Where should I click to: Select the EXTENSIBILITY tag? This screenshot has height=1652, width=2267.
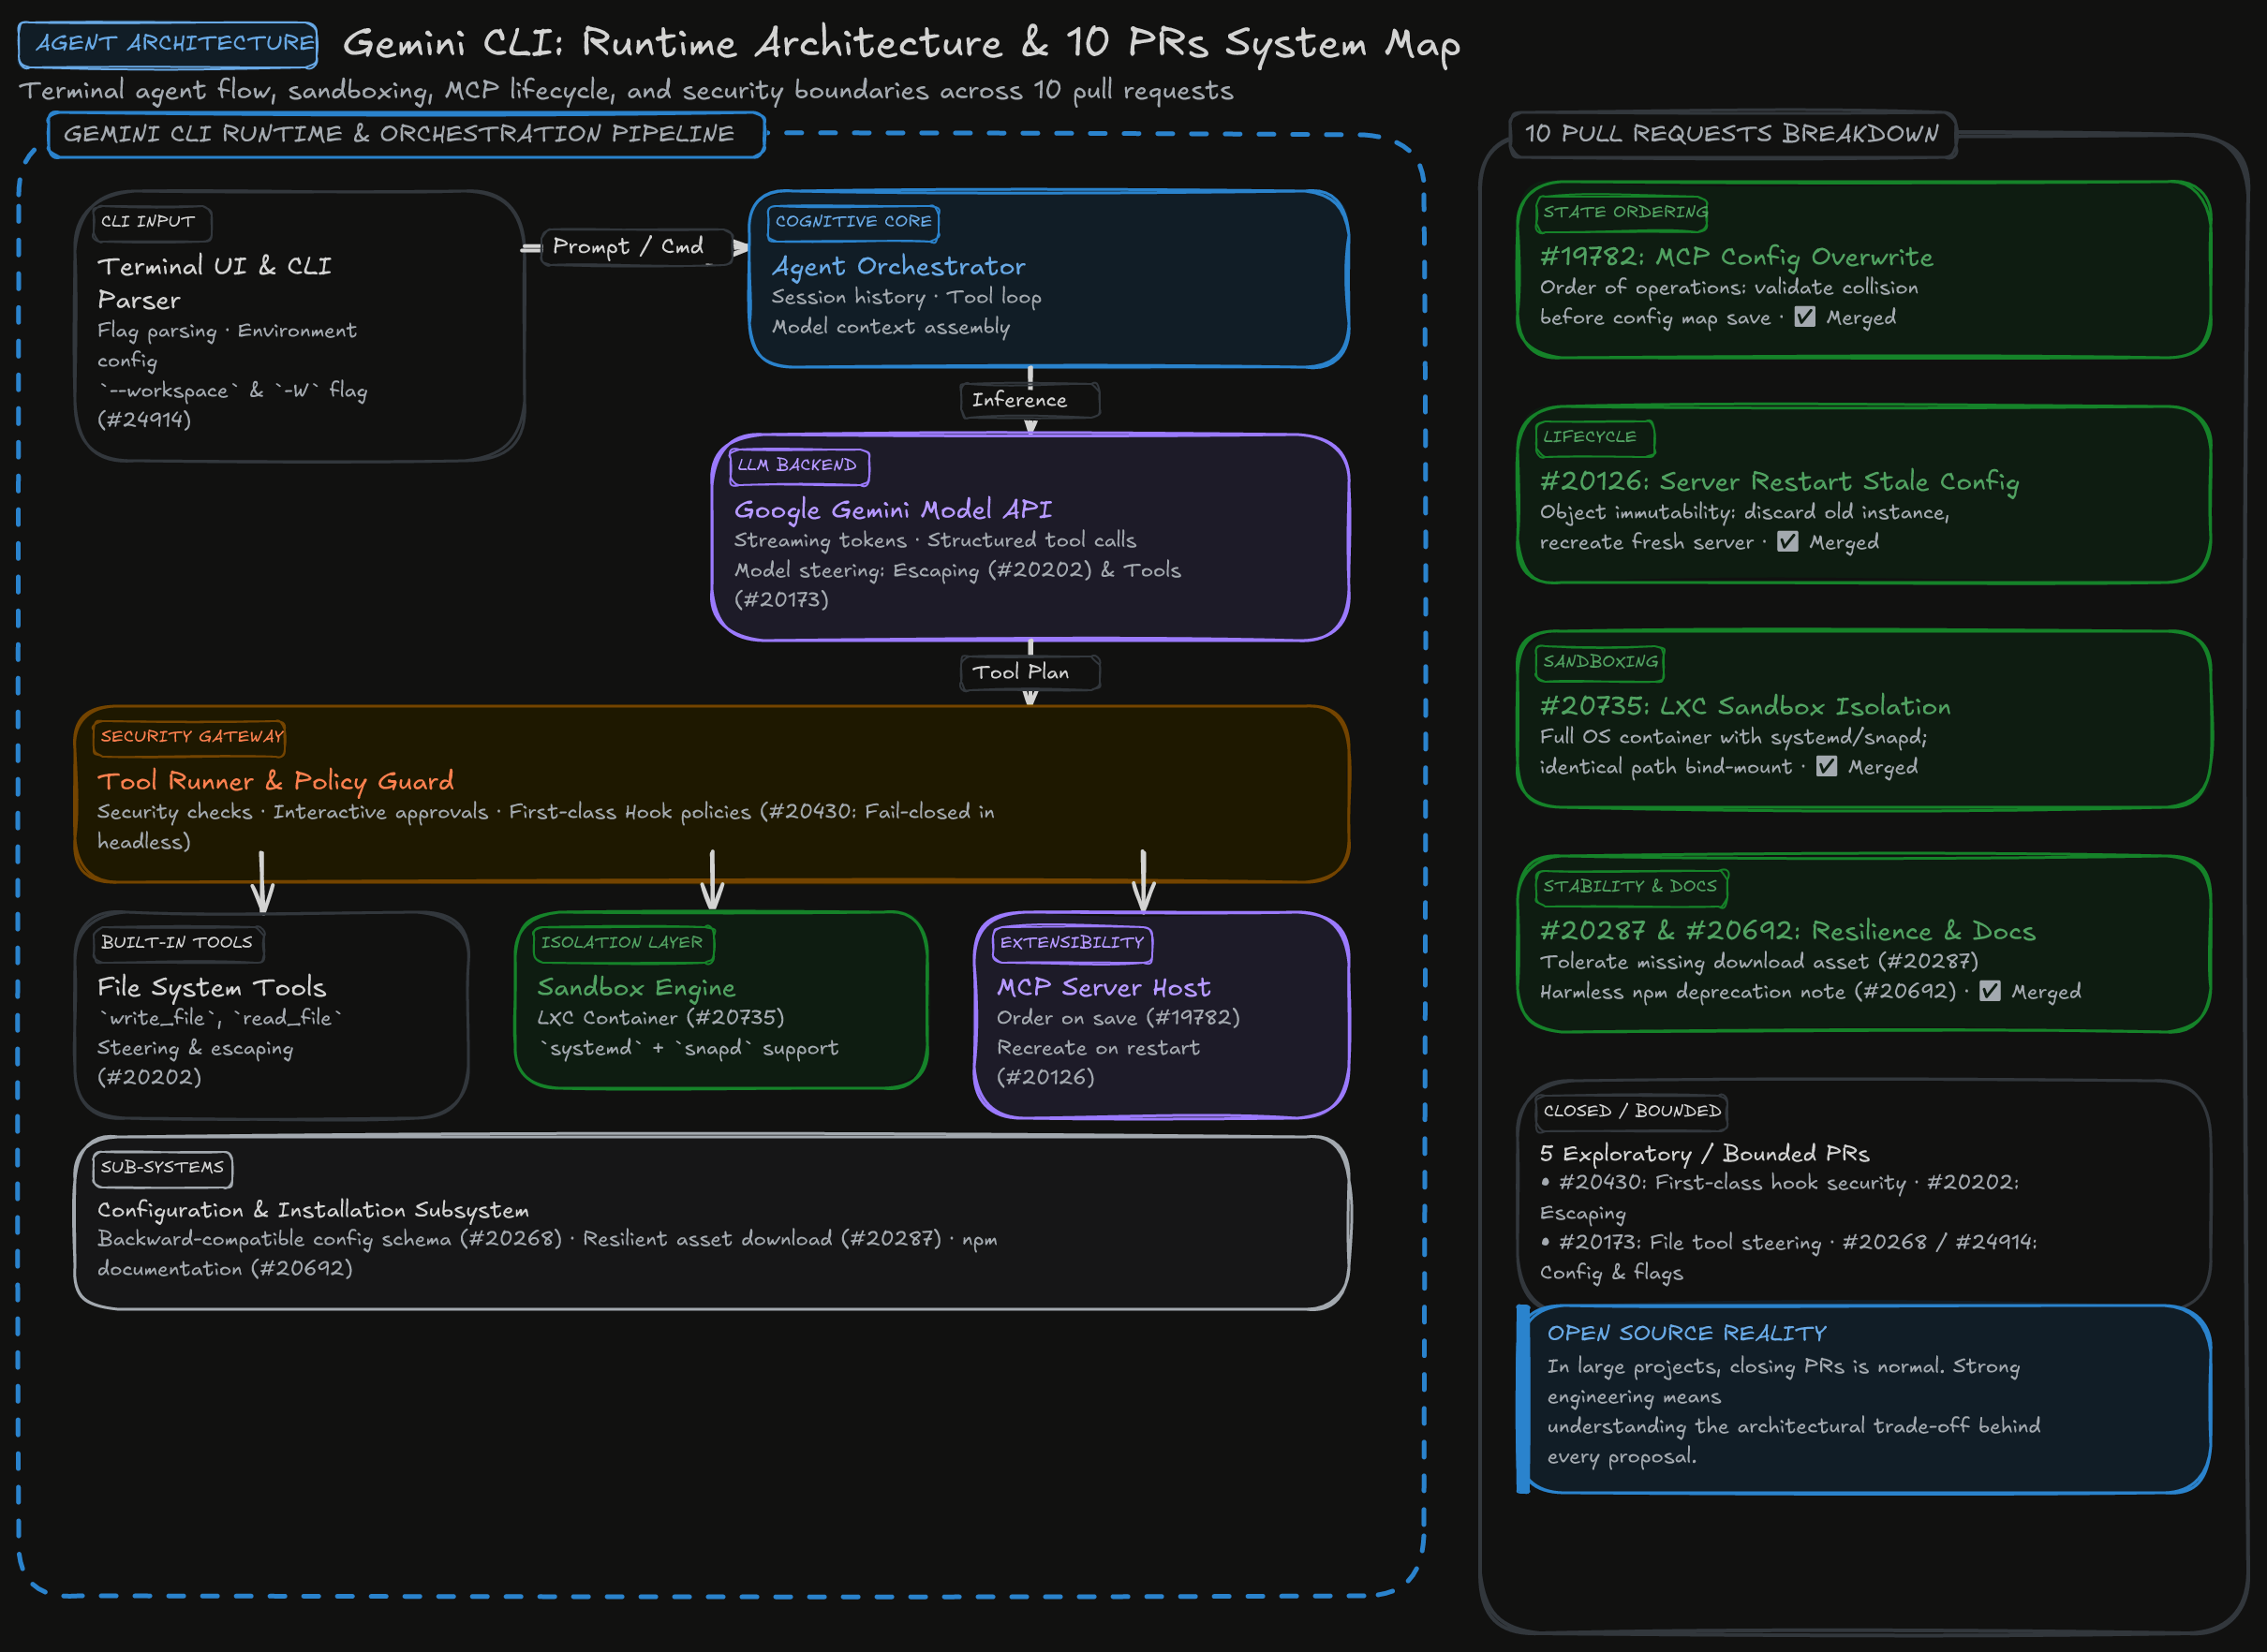[x=1073, y=943]
